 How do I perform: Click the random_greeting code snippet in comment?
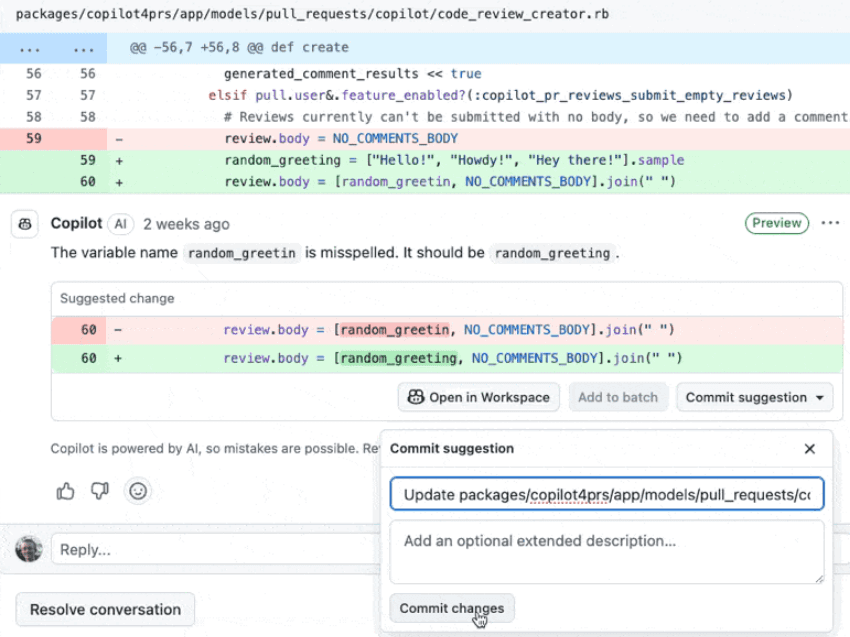coord(552,253)
